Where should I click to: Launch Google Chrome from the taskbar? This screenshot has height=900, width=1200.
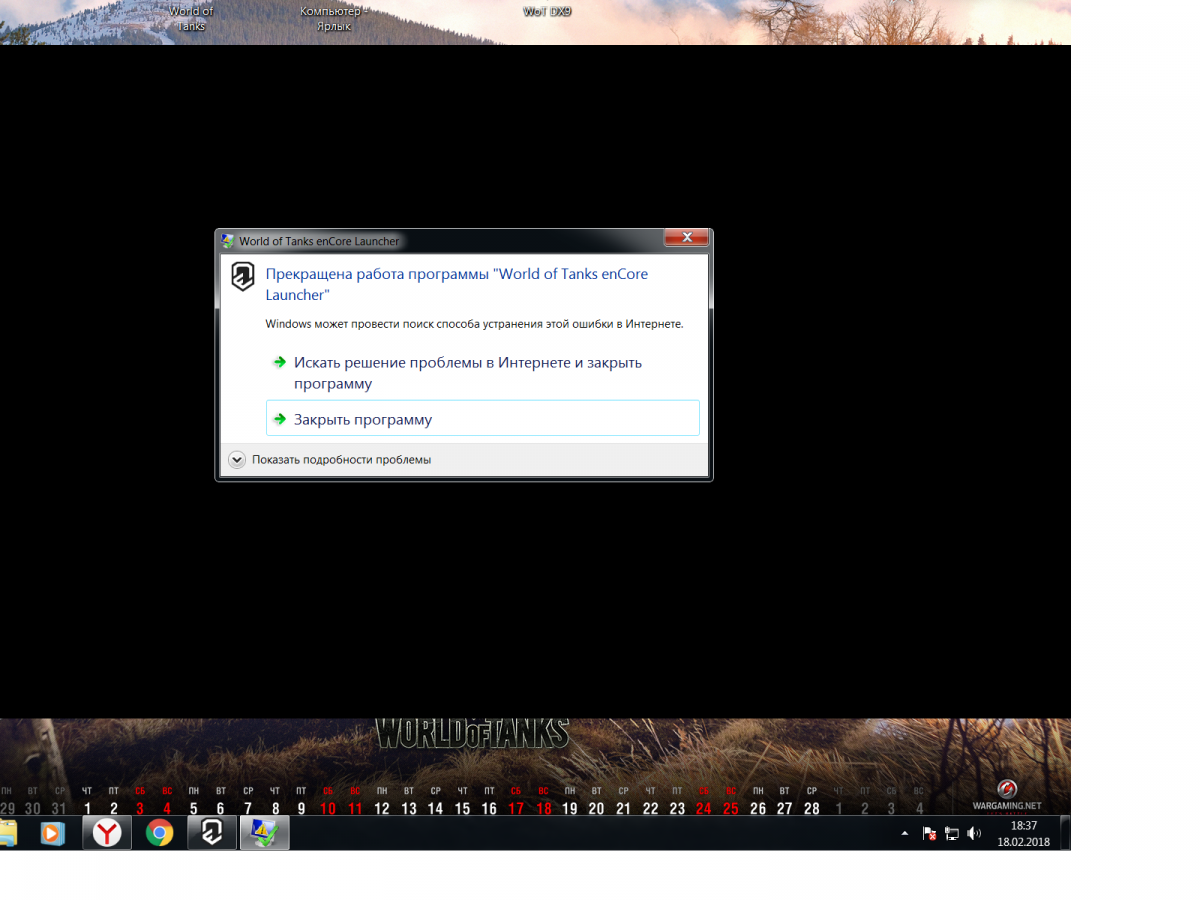coord(159,833)
